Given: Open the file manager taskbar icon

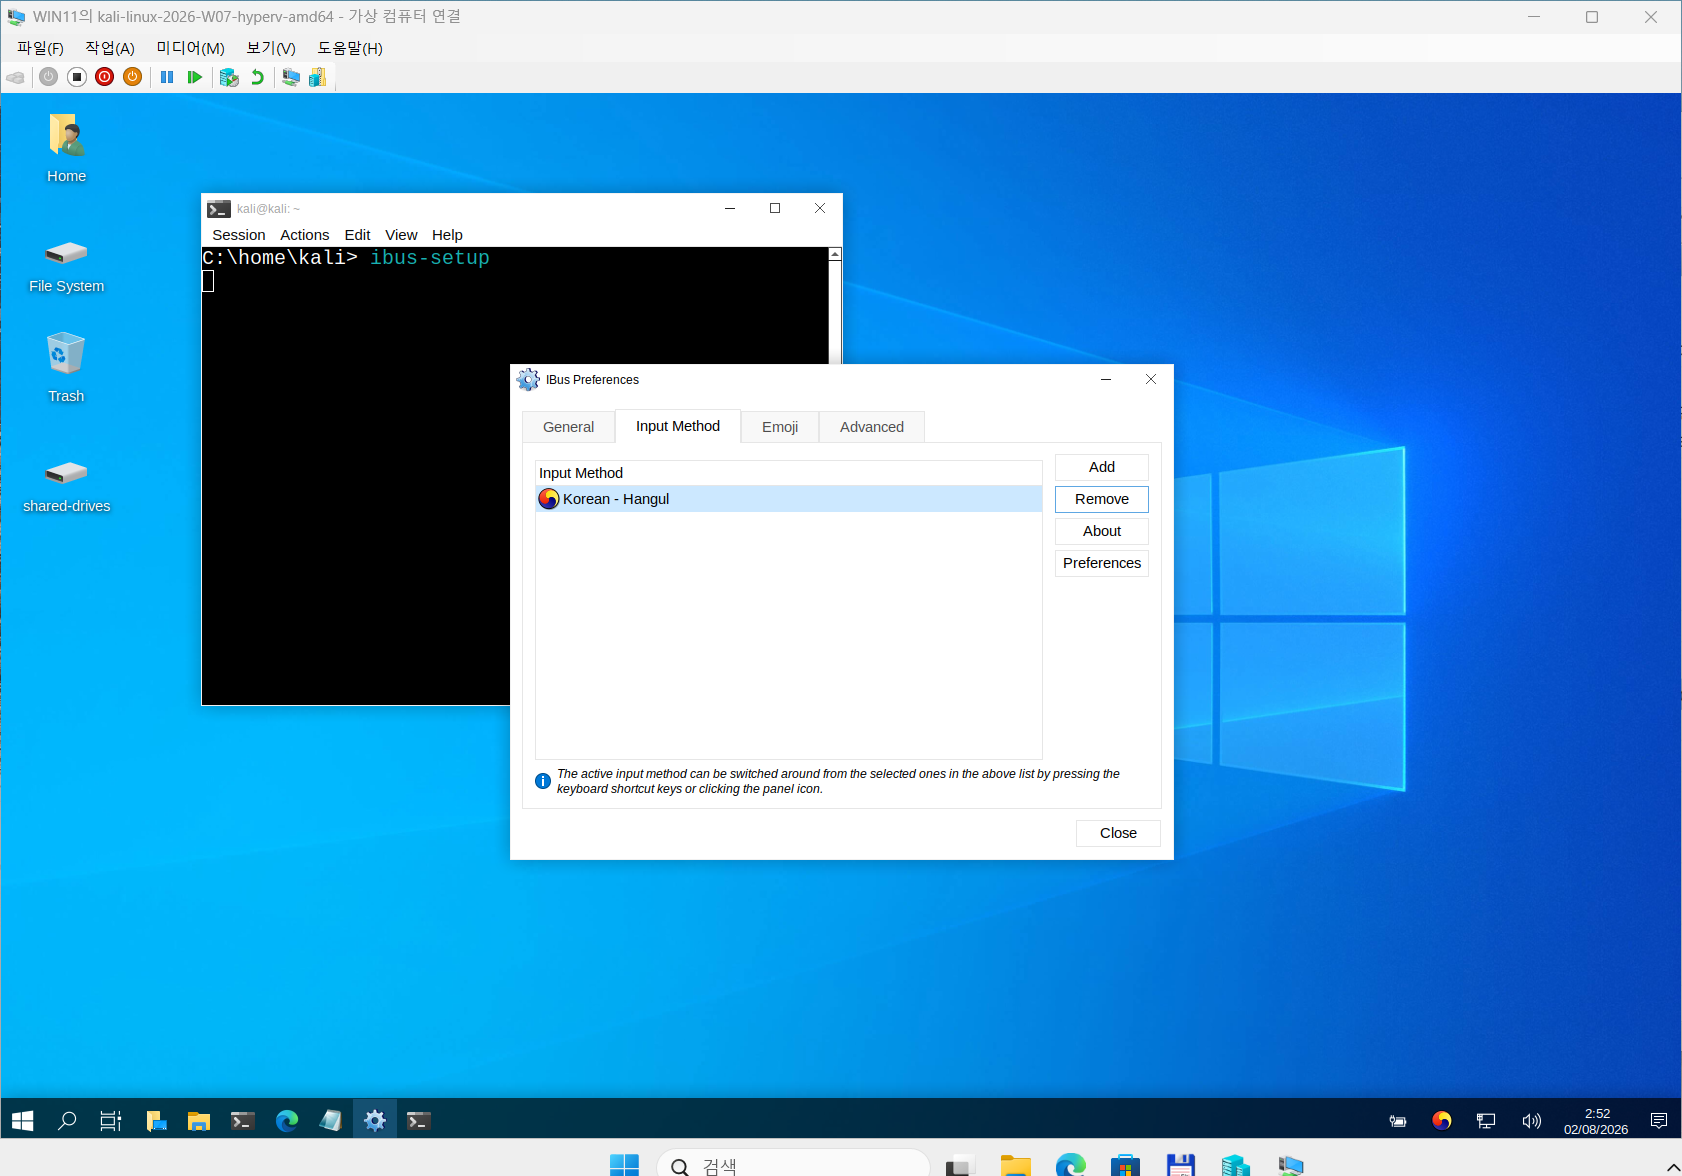Looking at the screenshot, I should (x=199, y=1121).
